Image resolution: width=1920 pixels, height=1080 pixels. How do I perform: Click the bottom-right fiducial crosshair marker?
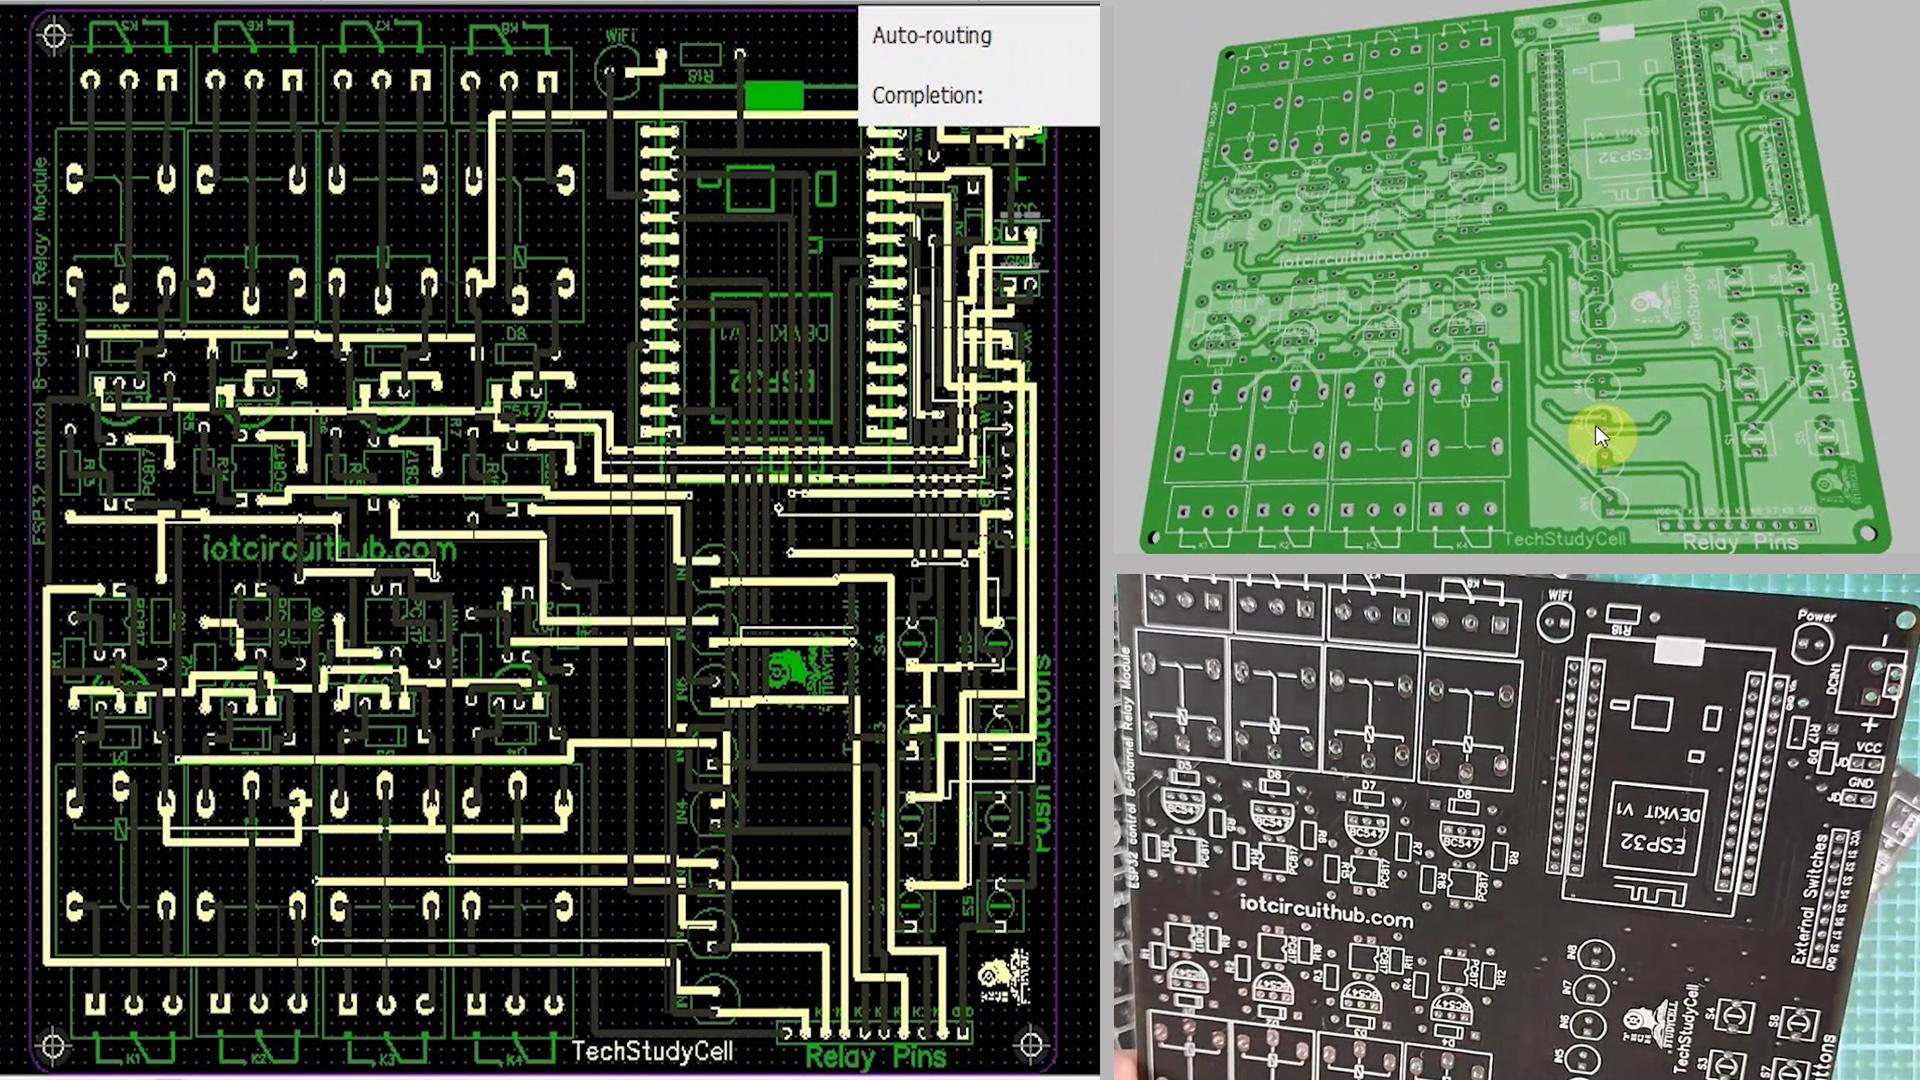(x=1032, y=1046)
